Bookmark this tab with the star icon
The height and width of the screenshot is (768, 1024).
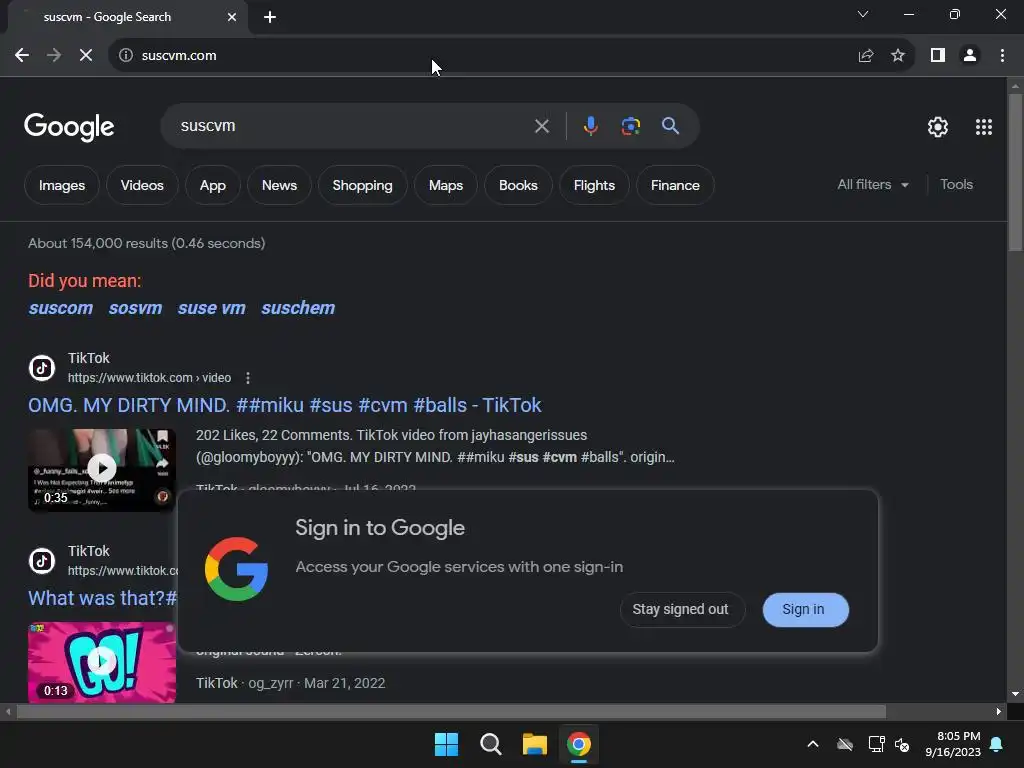tap(898, 56)
